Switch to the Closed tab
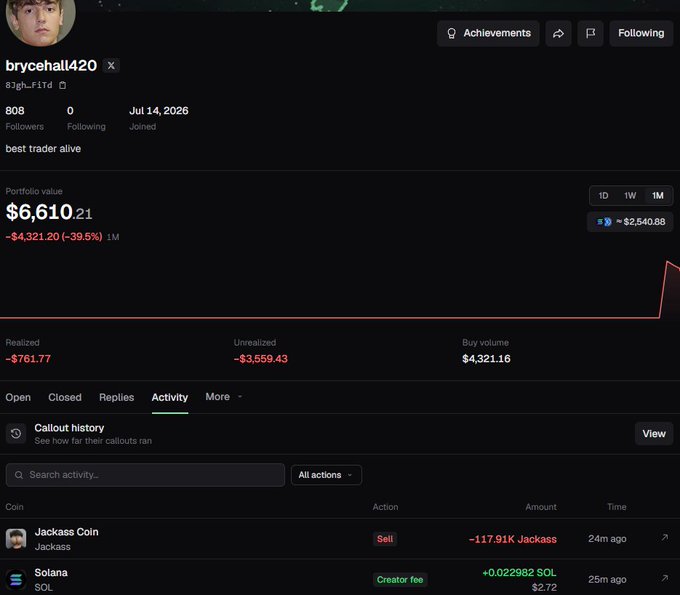Image resolution: width=680 pixels, height=595 pixels. pyautogui.click(x=65, y=397)
